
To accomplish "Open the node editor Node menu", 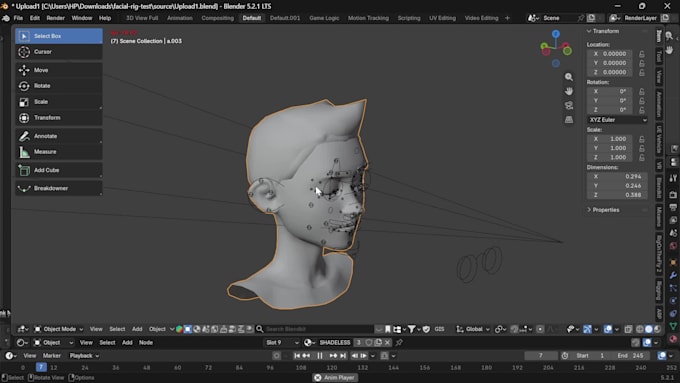I will tap(146, 343).
